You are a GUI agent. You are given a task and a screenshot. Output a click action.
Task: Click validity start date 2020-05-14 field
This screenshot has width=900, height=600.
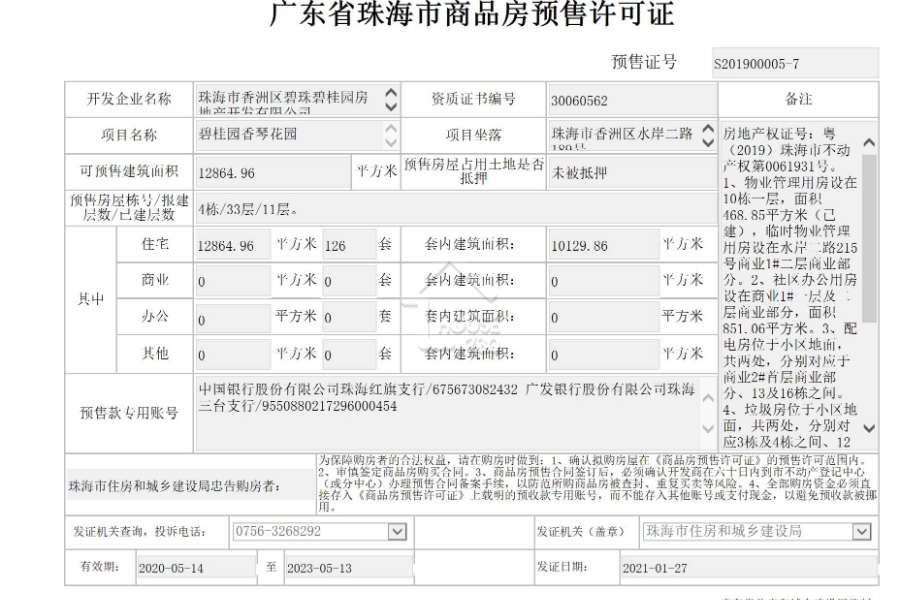coord(196,568)
